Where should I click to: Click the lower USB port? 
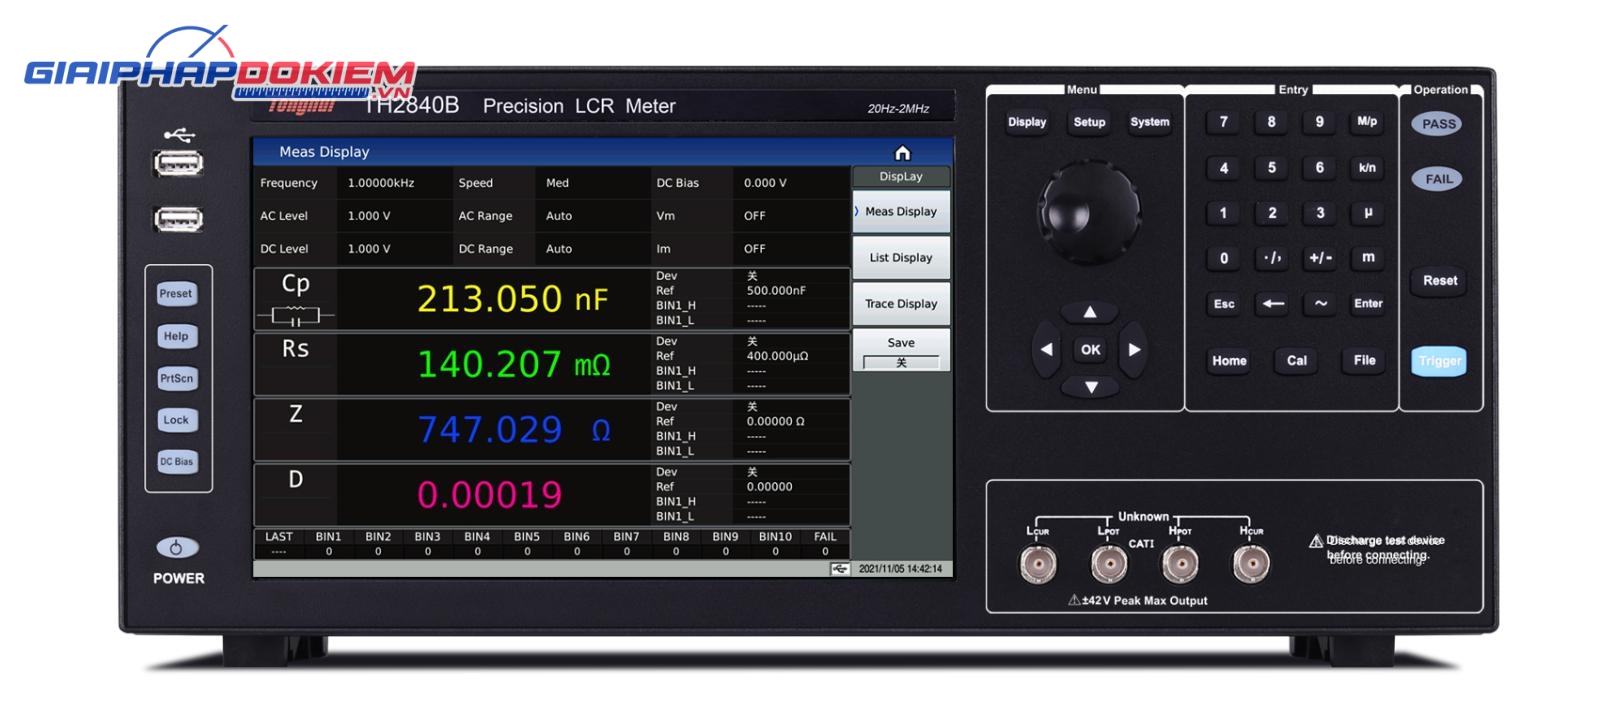(178, 219)
